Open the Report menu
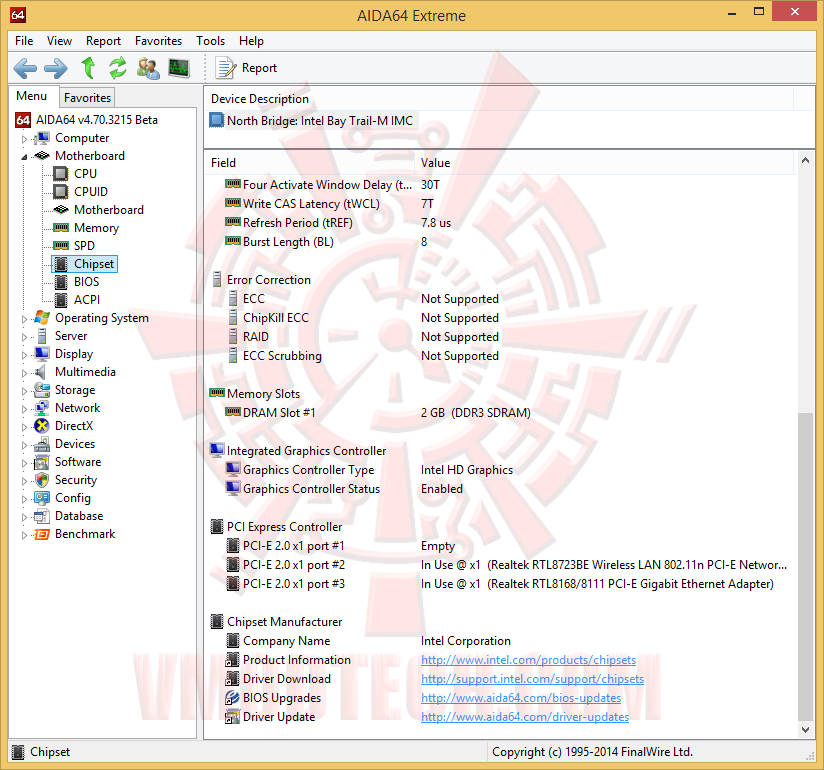Image resolution: width=824 pixels, height=770 pixels. [103, 41]
